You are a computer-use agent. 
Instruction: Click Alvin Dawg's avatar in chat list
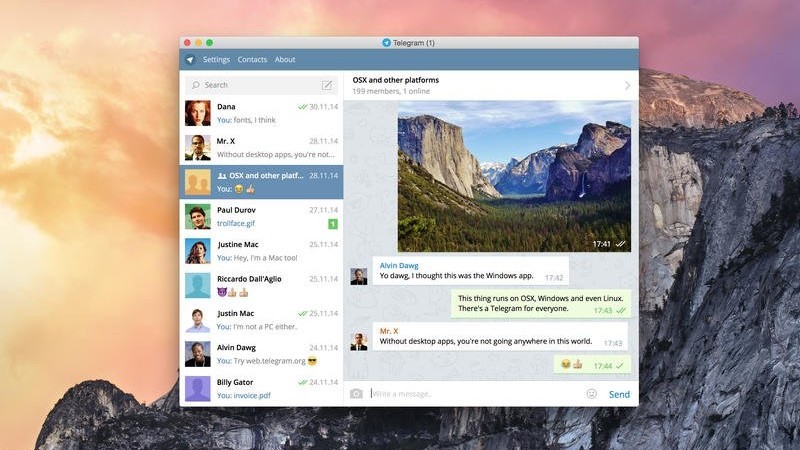pyautogui.click(x=197, y=354)
